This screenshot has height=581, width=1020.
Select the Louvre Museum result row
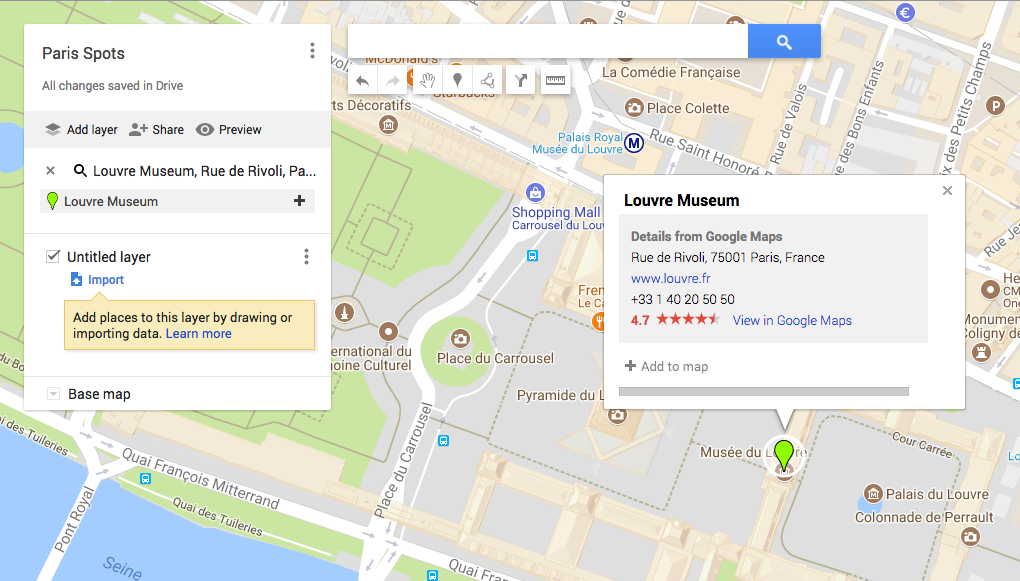point(178,201)
